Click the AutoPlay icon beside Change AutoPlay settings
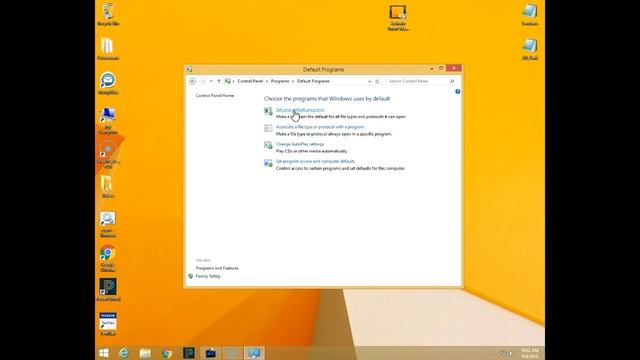This screenshot has width=640, height=360. (268, 145)
